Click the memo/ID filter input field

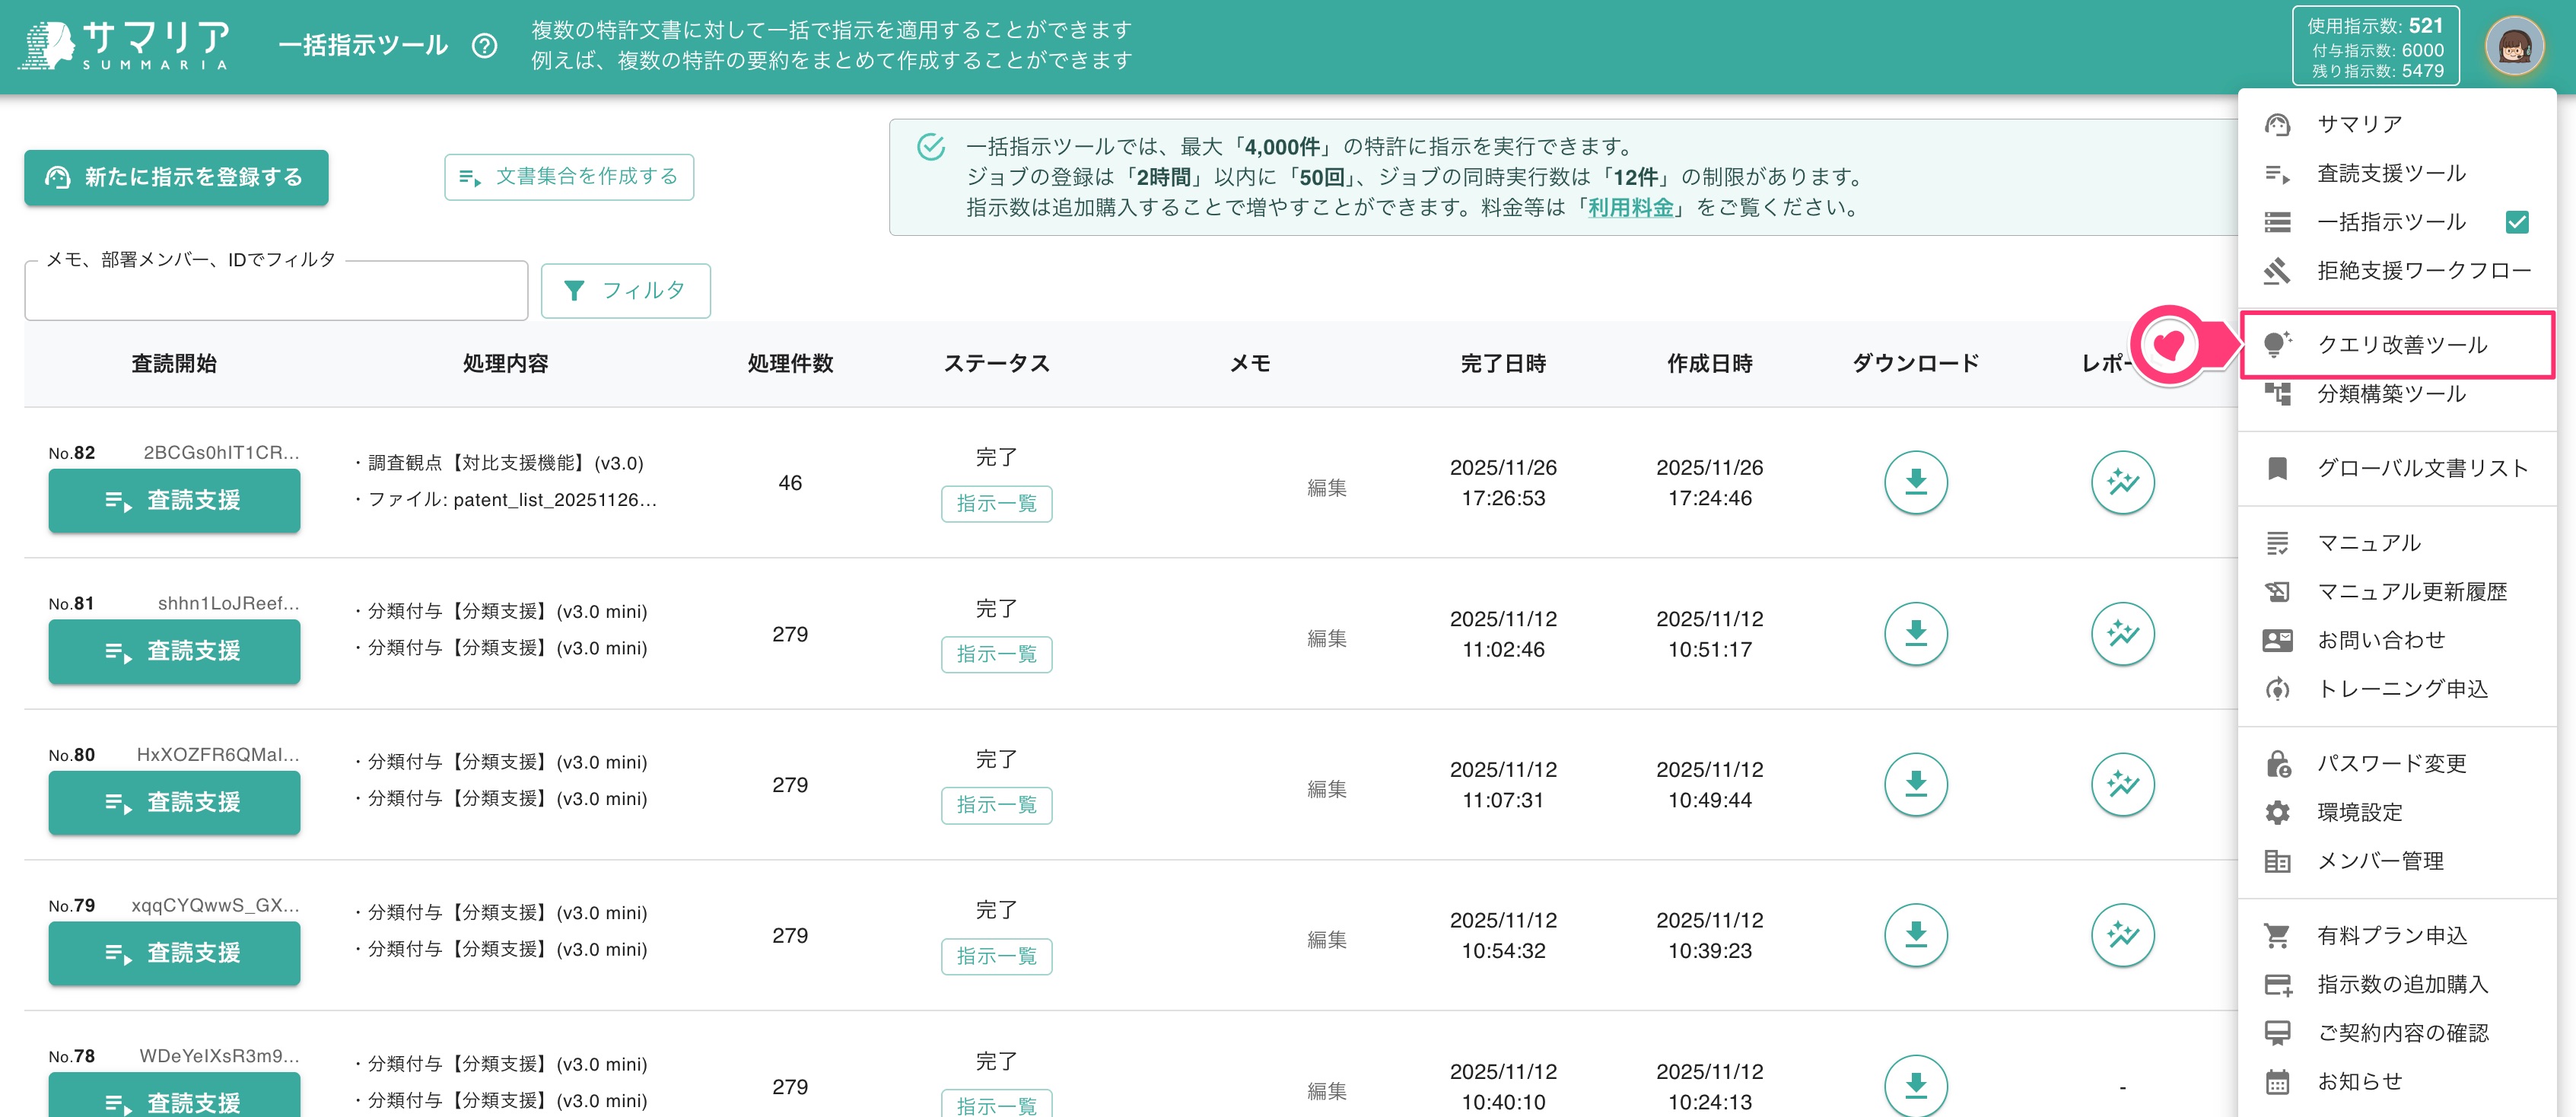(276, 291)
